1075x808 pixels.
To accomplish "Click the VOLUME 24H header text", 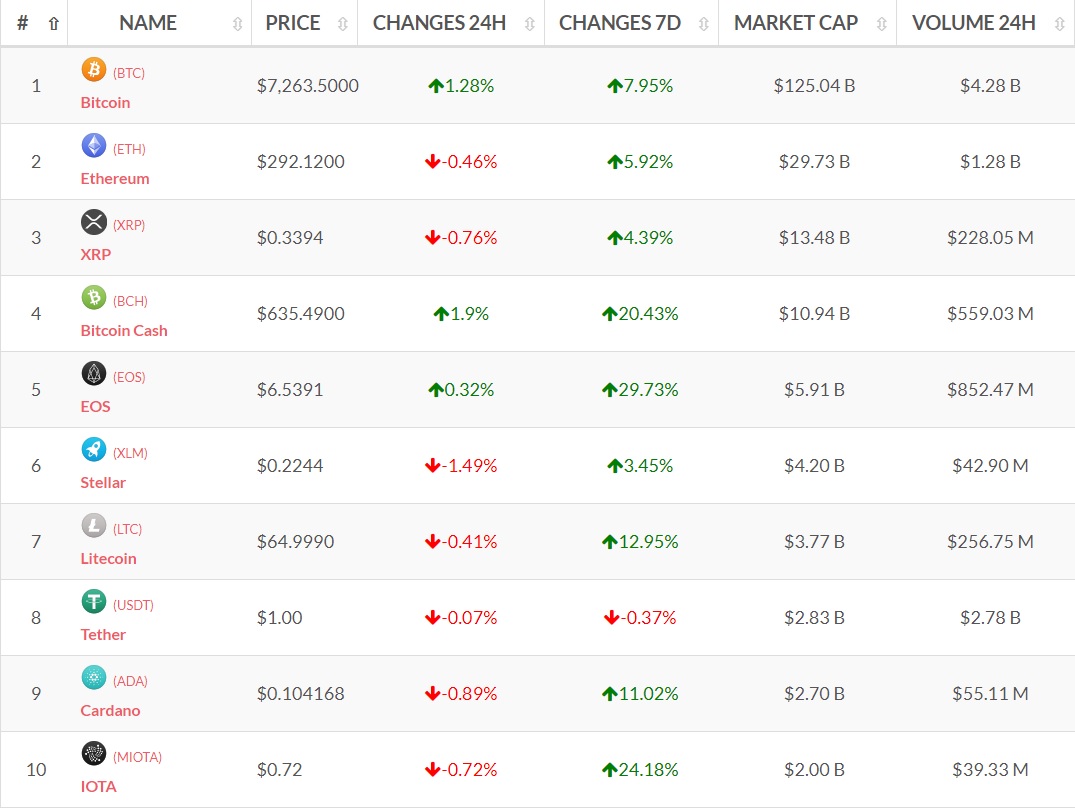I will (x=974, y=23).
